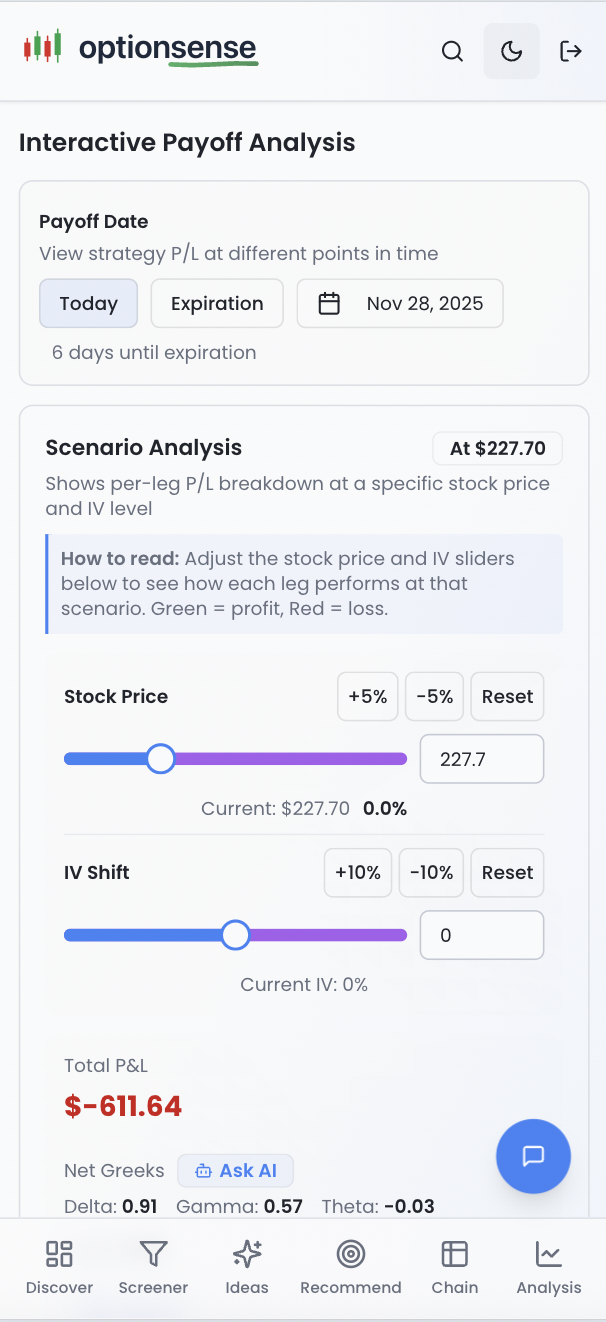Go to the Ideas sparkle tab
This screenshot has height=1322, width=606.
pyautogui.click(x=247, y=1267)
